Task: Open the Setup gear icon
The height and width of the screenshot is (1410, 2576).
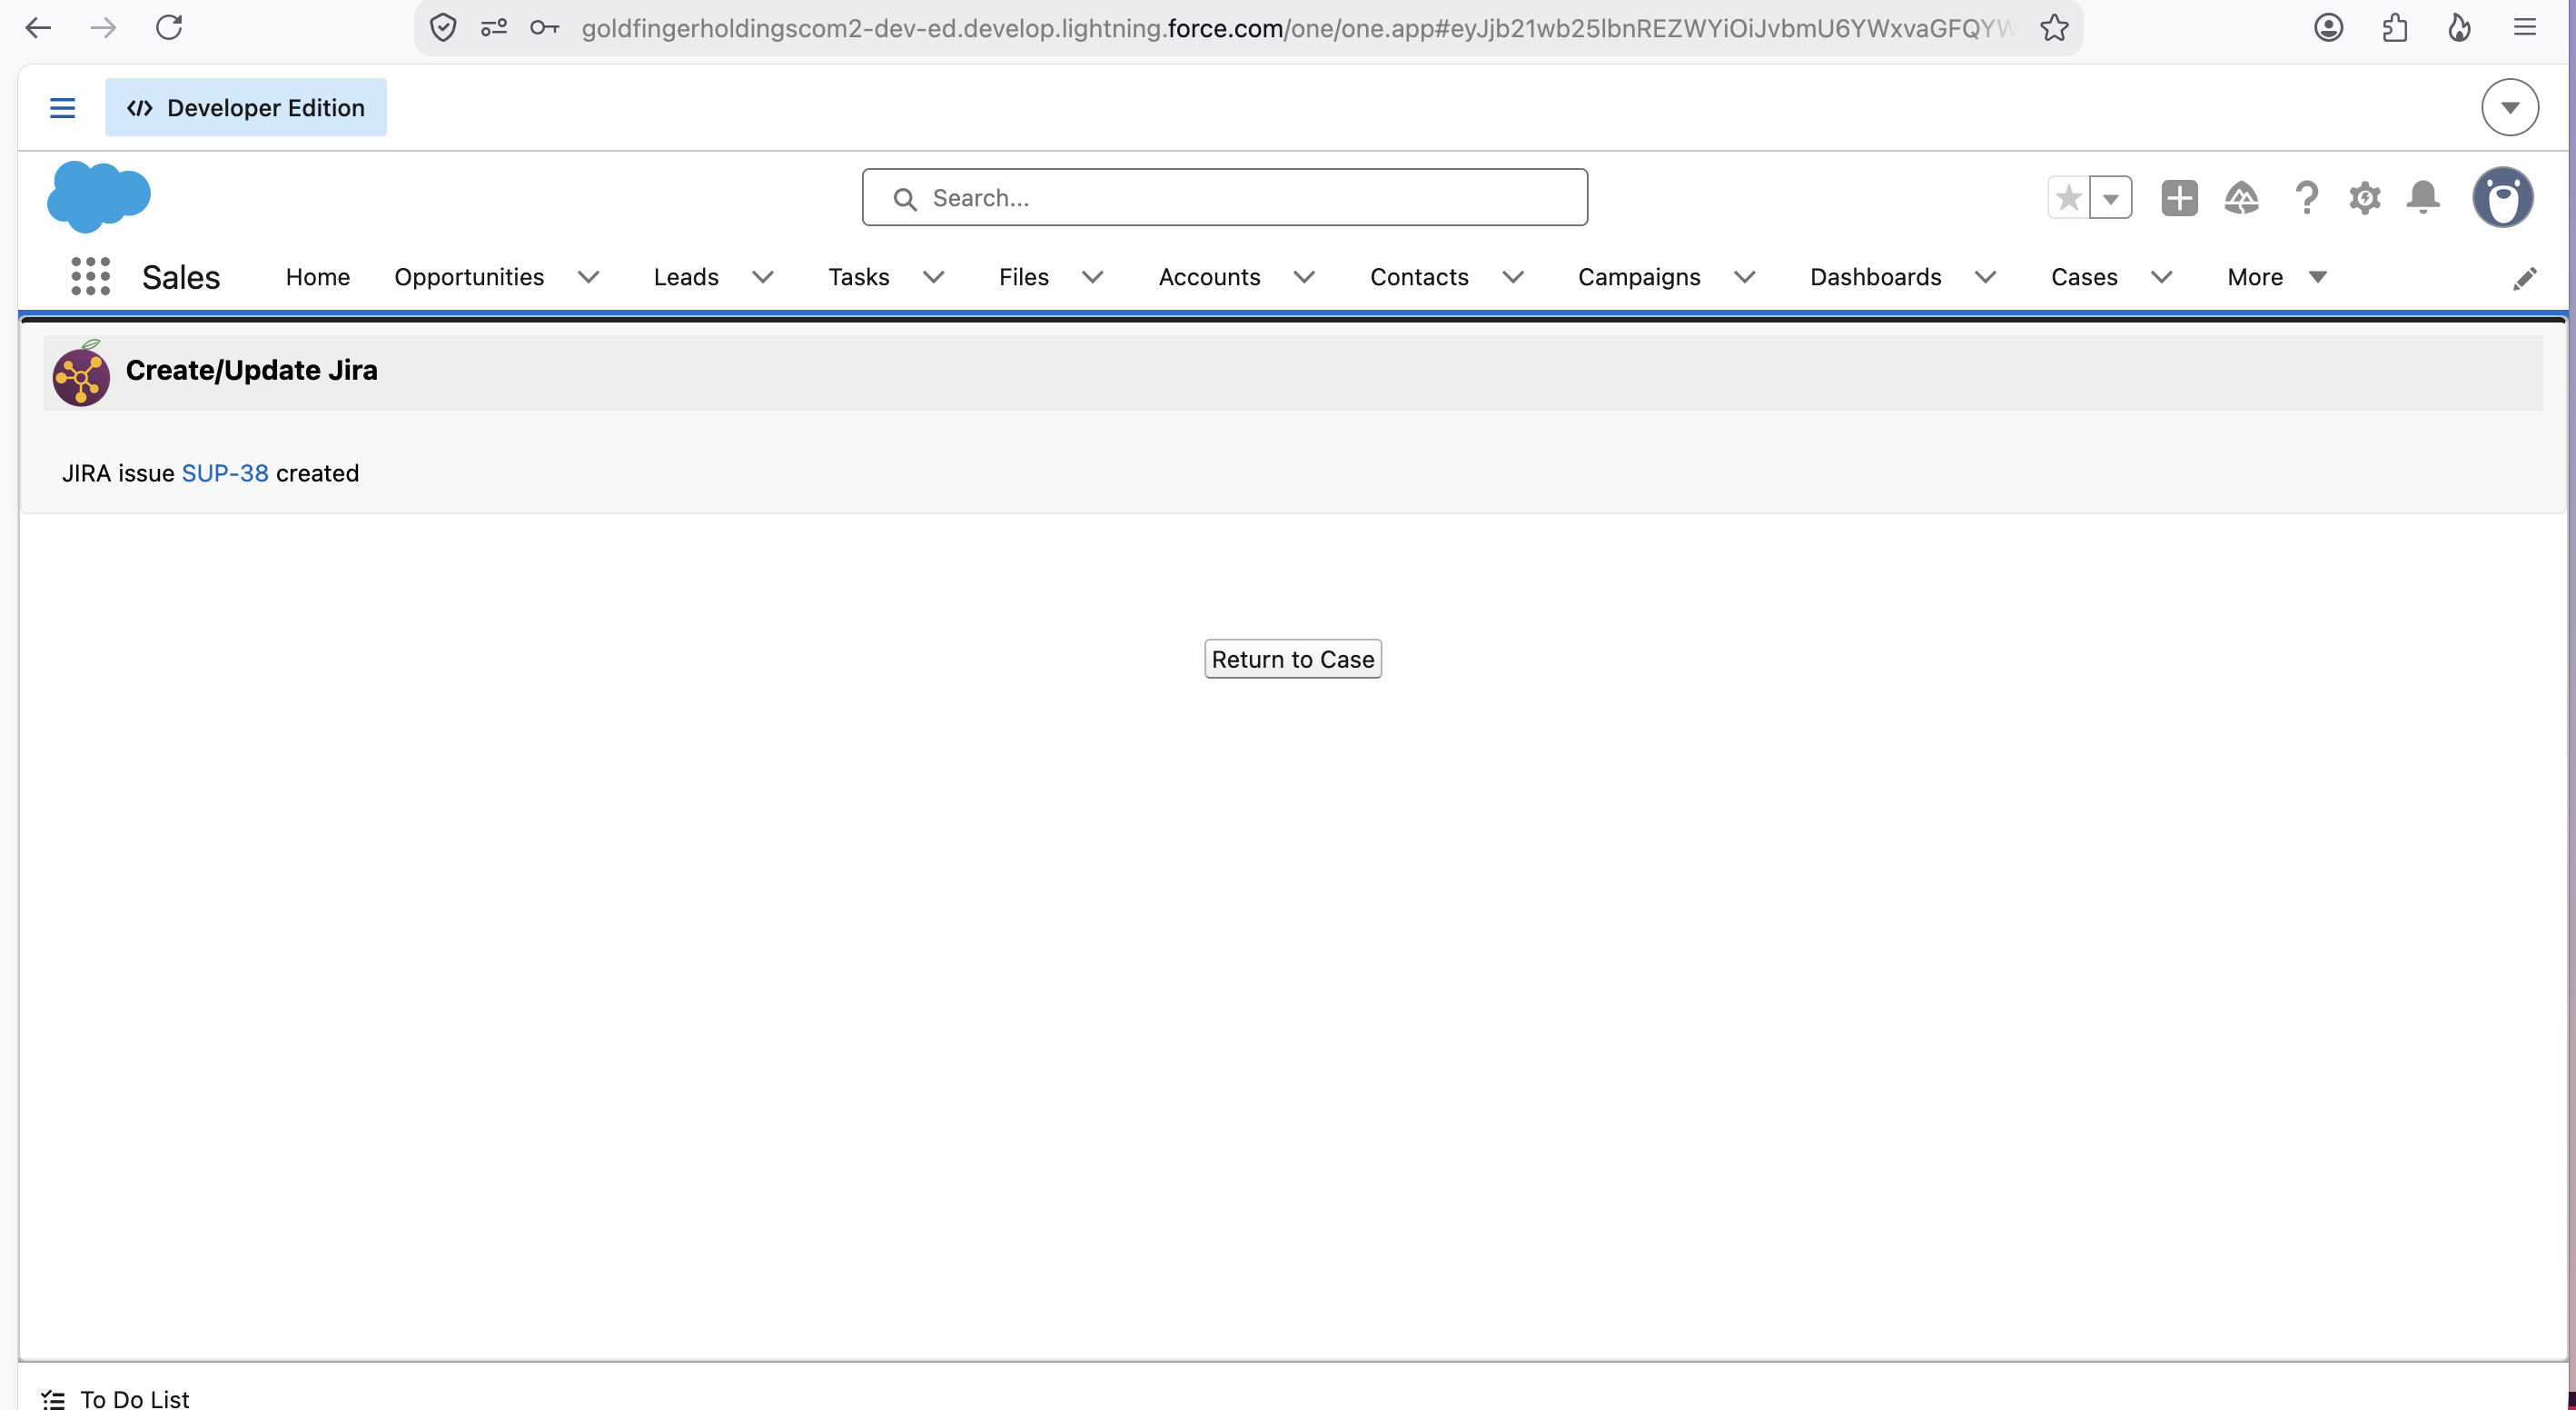Action: click(2364, 198)
